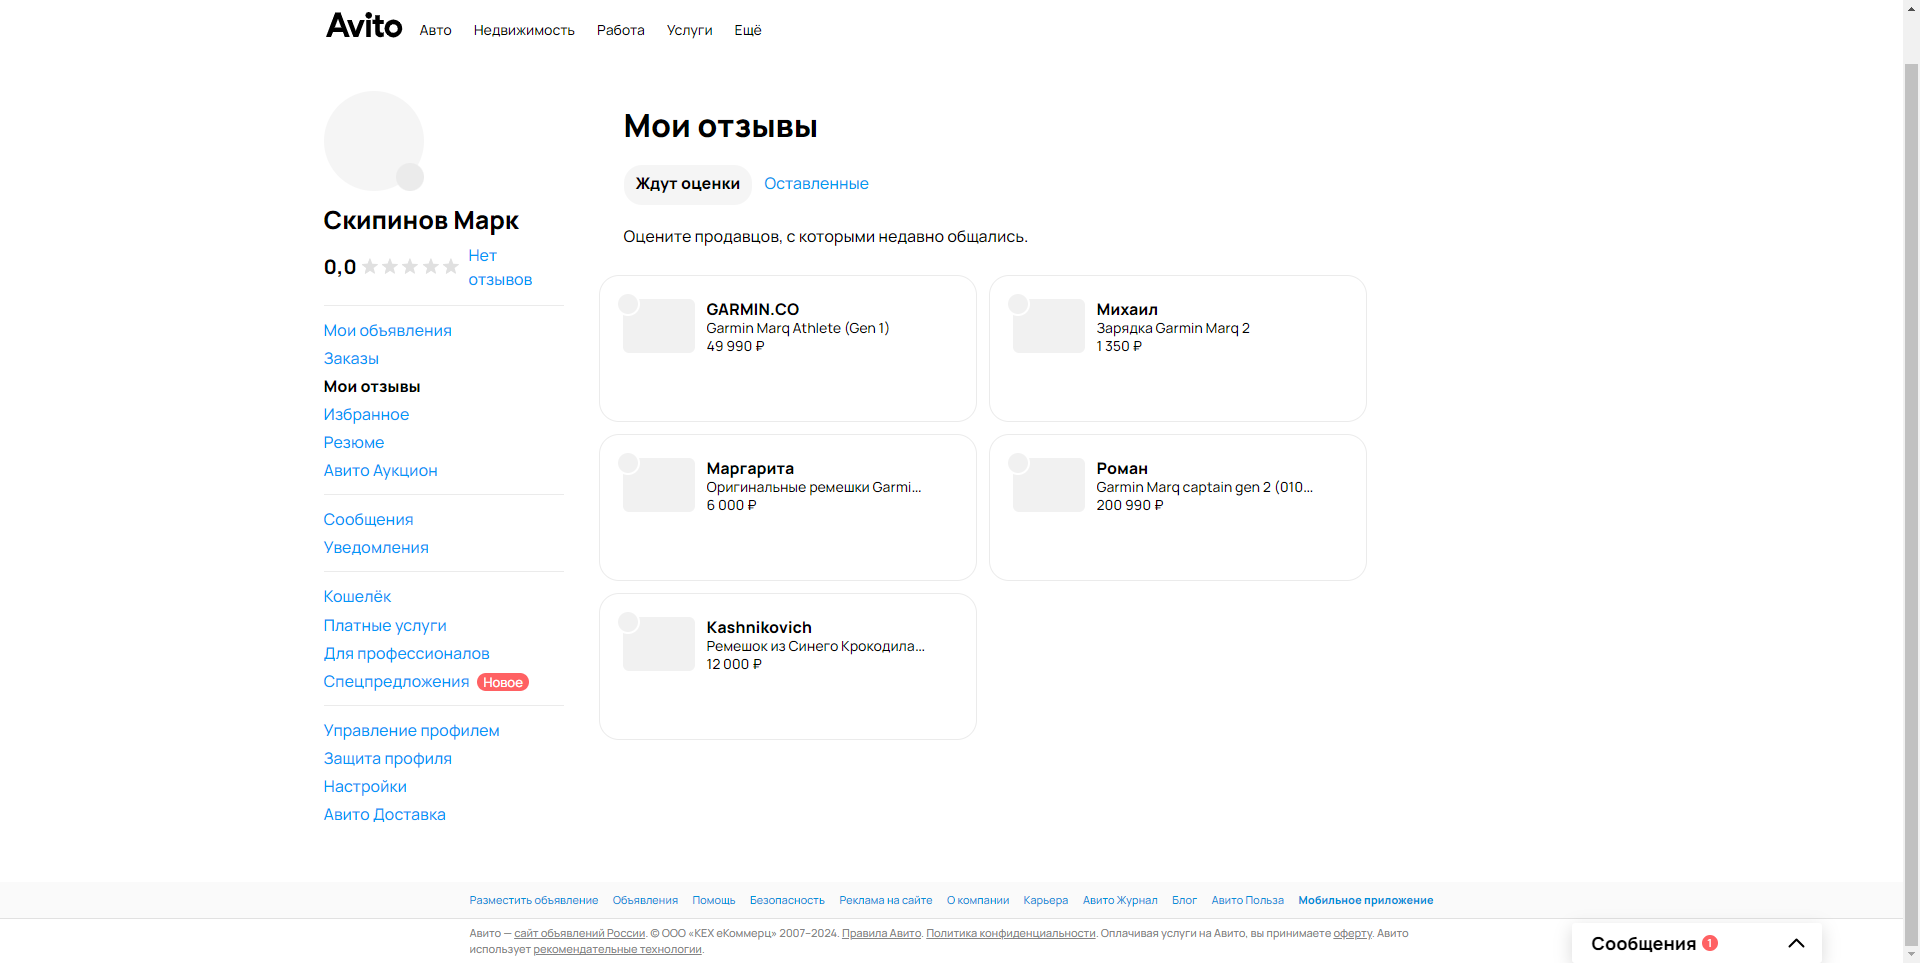1920x963 pixels.
Task: Click footer link Безопасность
Action: [x=787, y=901]
